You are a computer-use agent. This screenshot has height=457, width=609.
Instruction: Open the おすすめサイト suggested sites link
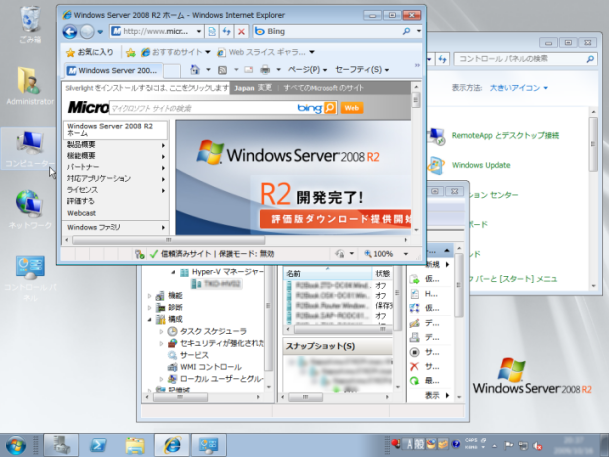pyautogui.click(x=175, y=52)
